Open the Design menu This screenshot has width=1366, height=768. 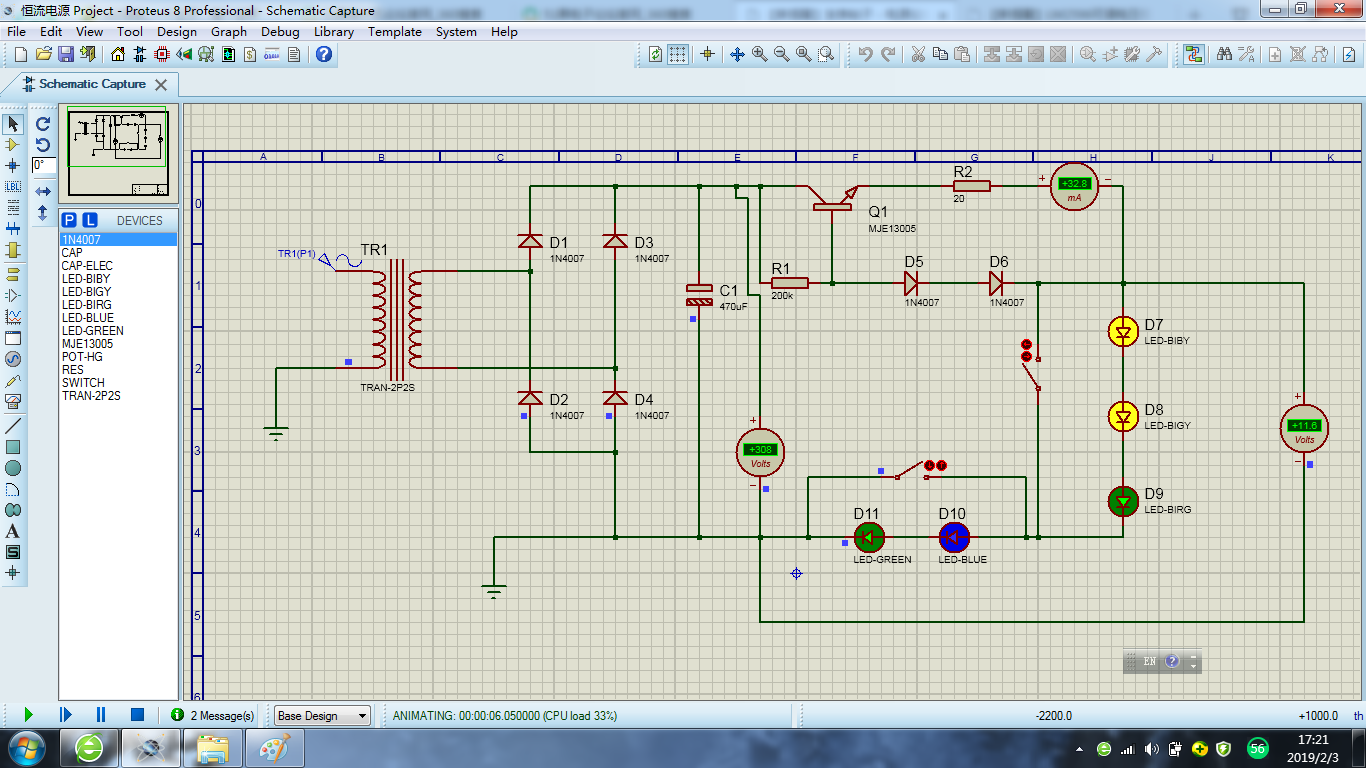(177, 31)
